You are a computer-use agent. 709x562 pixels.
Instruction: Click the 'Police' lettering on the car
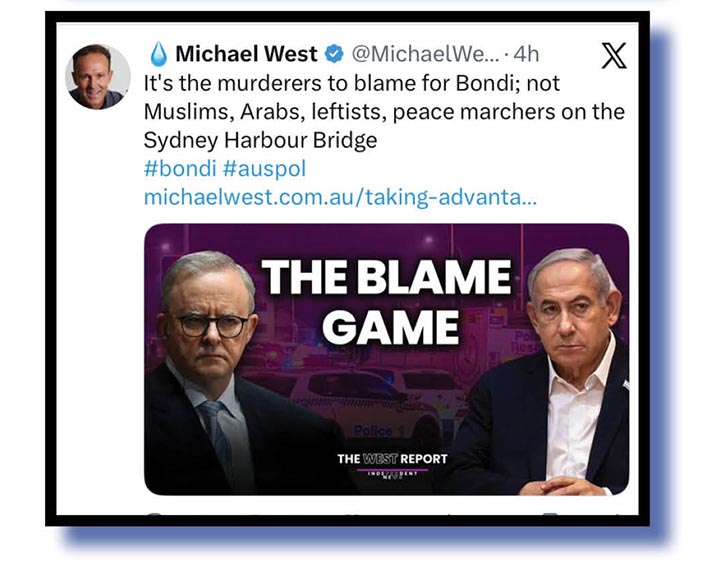(x=373, y=431)
